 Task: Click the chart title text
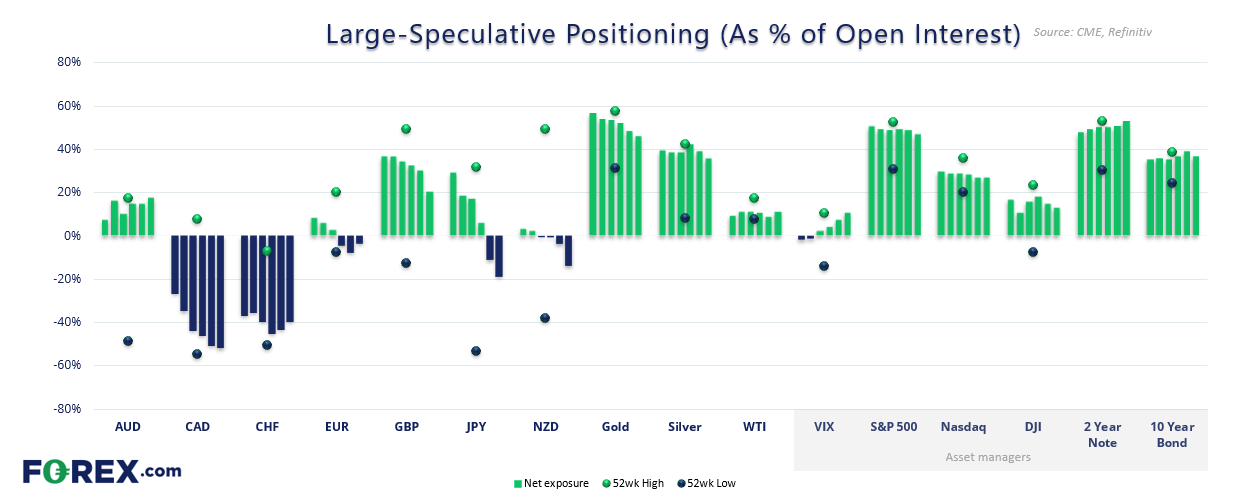672,34
